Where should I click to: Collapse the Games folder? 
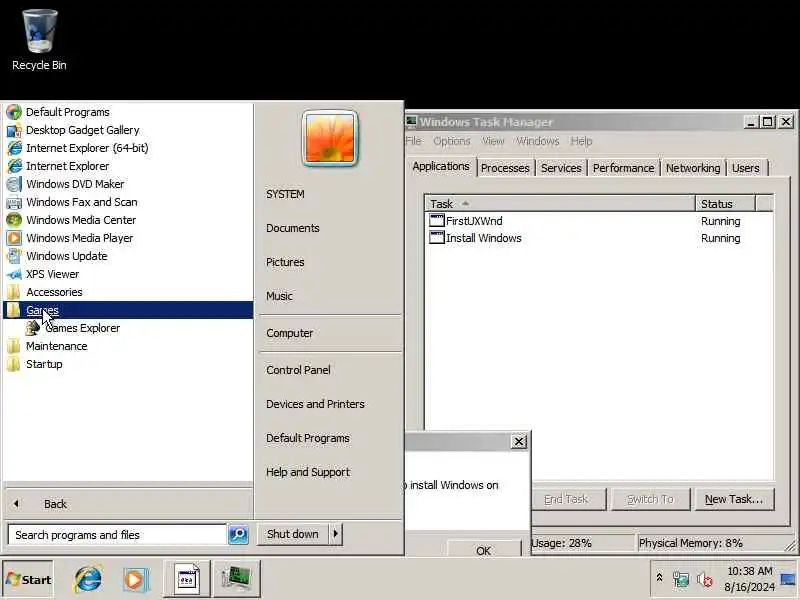click(x=128, y=310)
